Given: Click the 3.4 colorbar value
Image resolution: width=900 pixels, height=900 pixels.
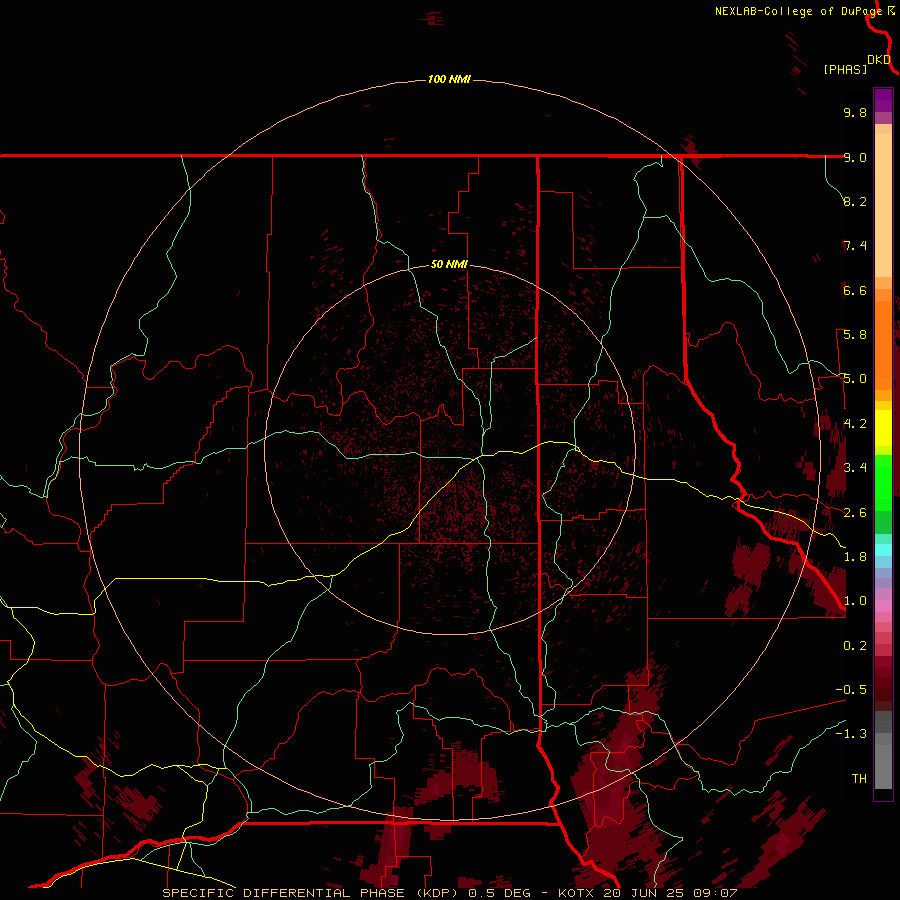Looking at the screenshot, I should click(855, 468).
